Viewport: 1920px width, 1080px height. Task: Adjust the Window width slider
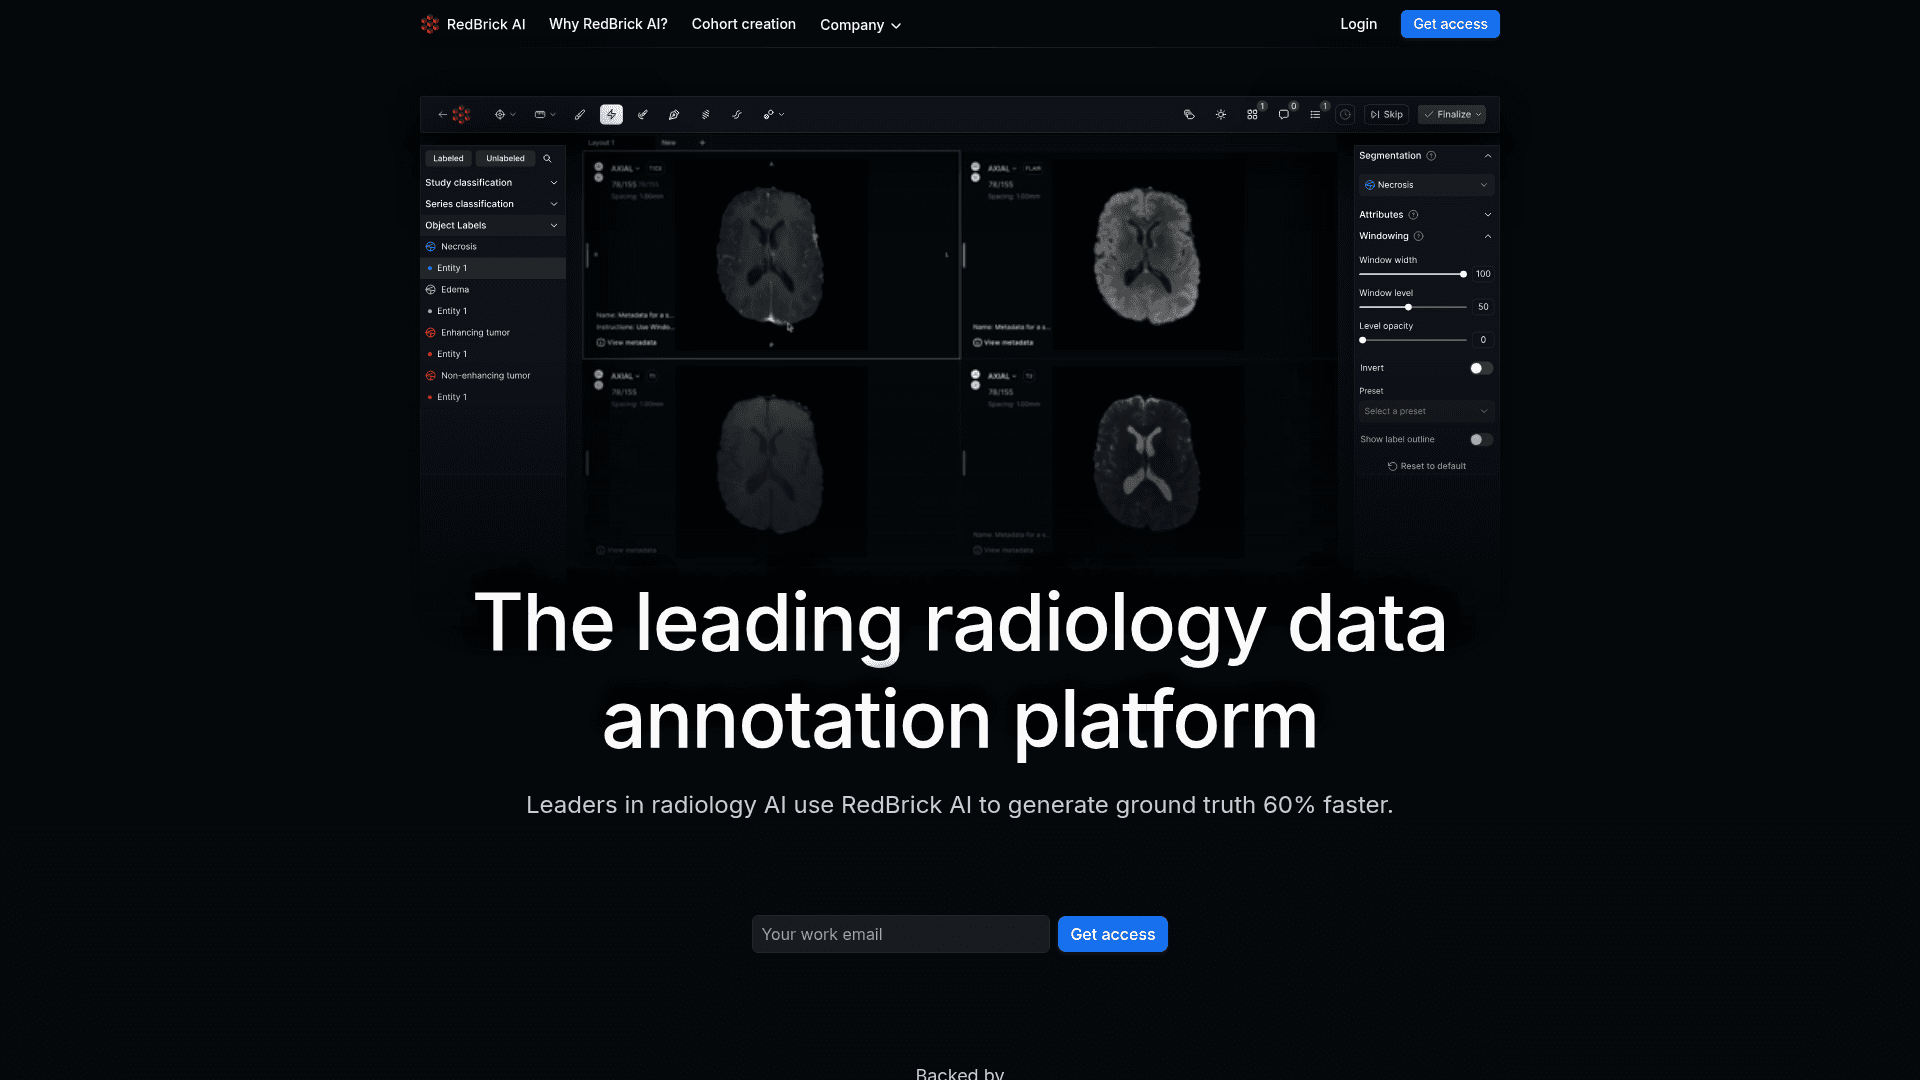(x=1412, y=274)
